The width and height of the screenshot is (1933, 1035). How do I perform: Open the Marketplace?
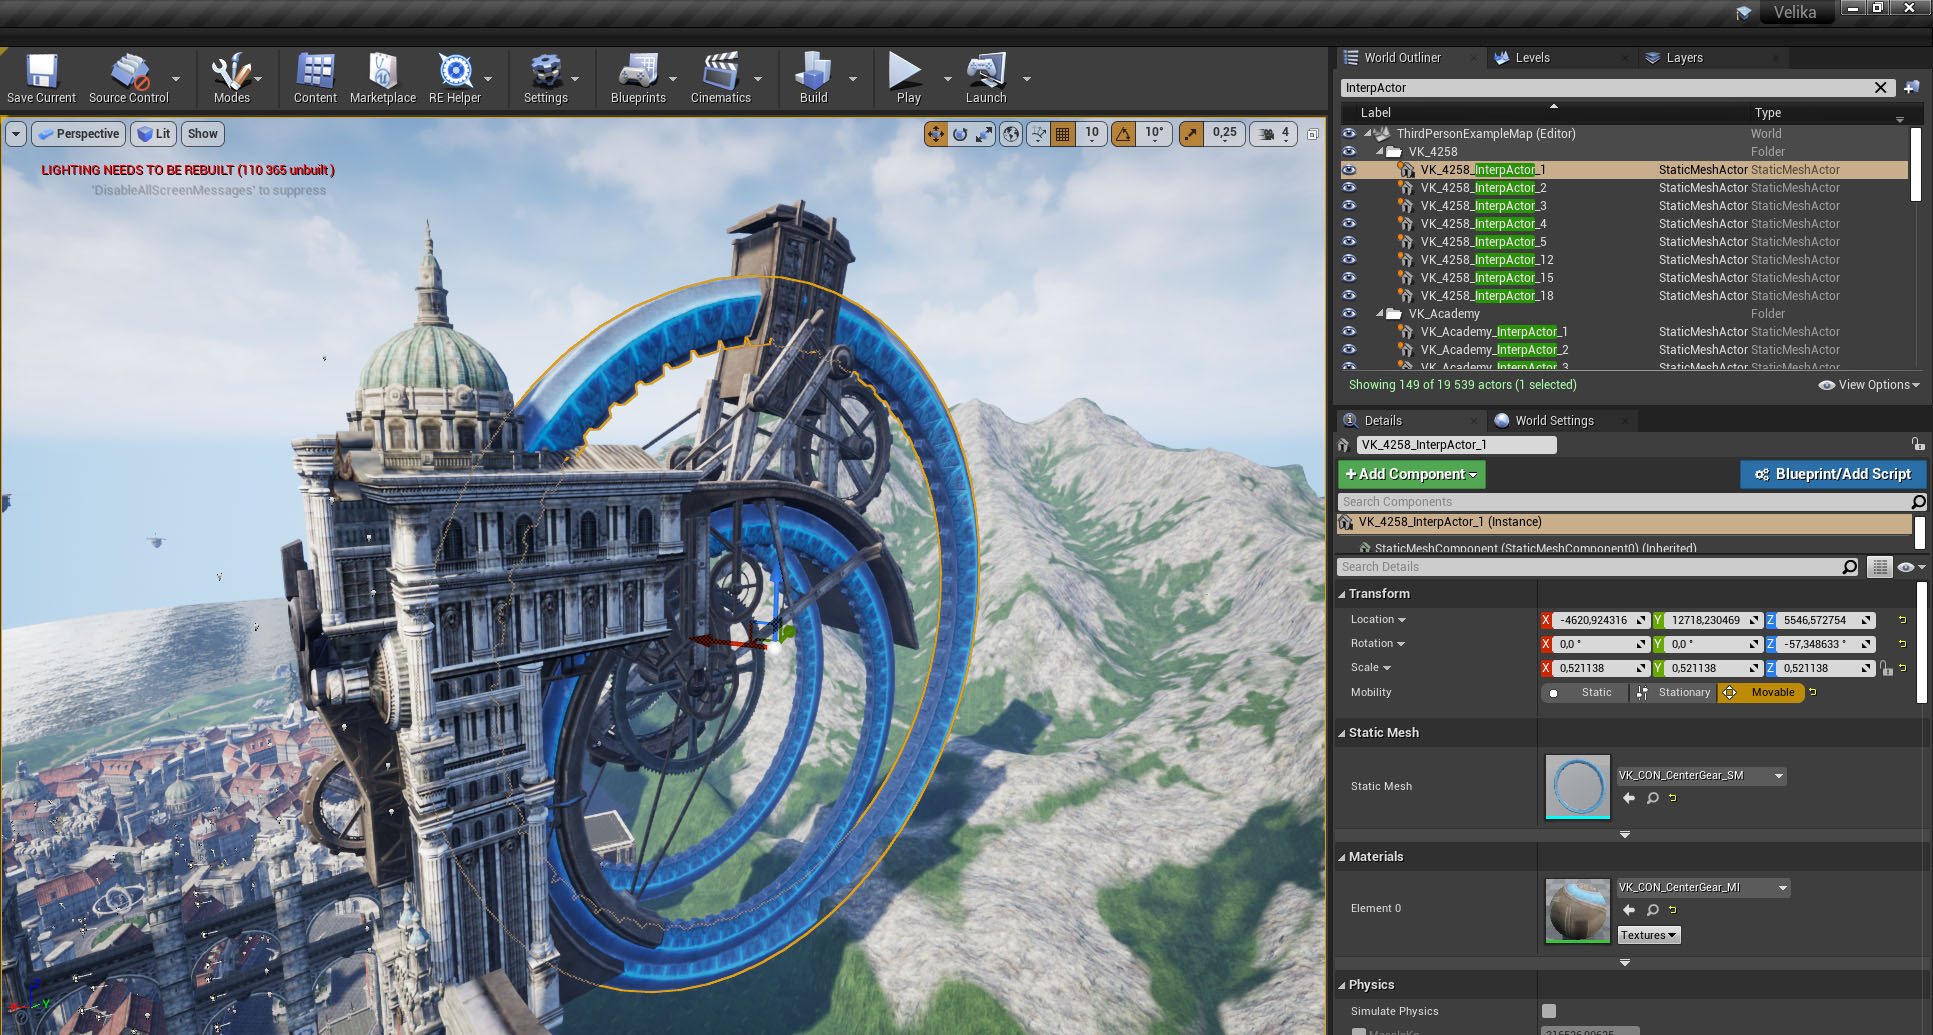pos(383,78)
